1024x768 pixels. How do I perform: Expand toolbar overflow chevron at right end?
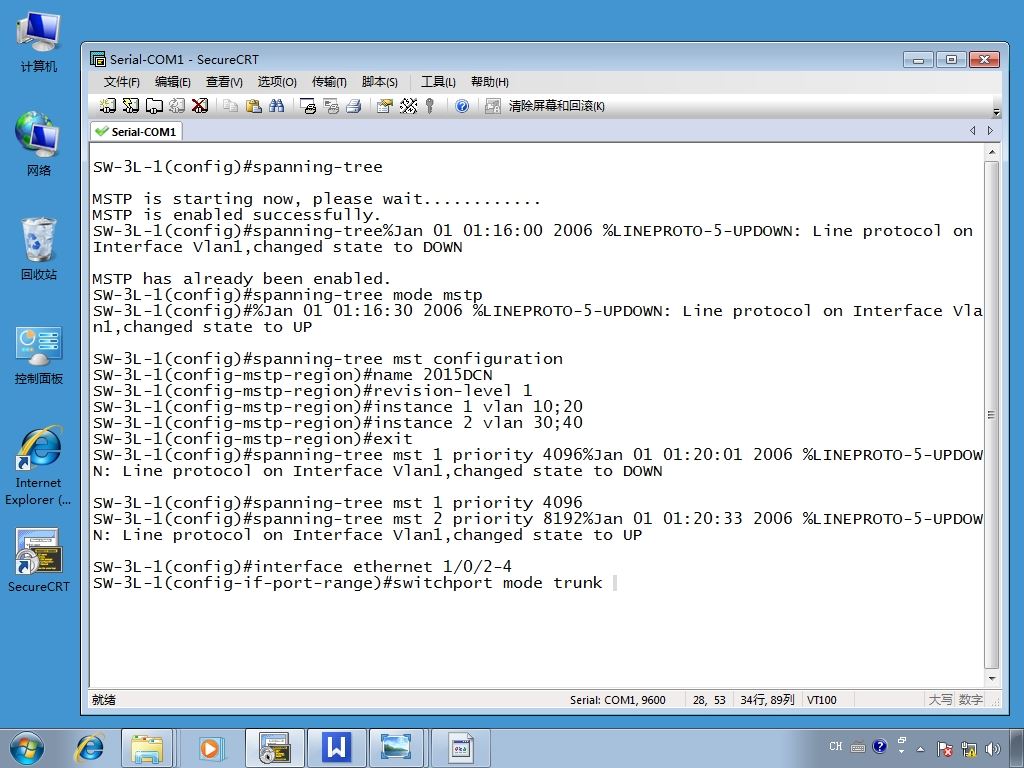(996, 110)
